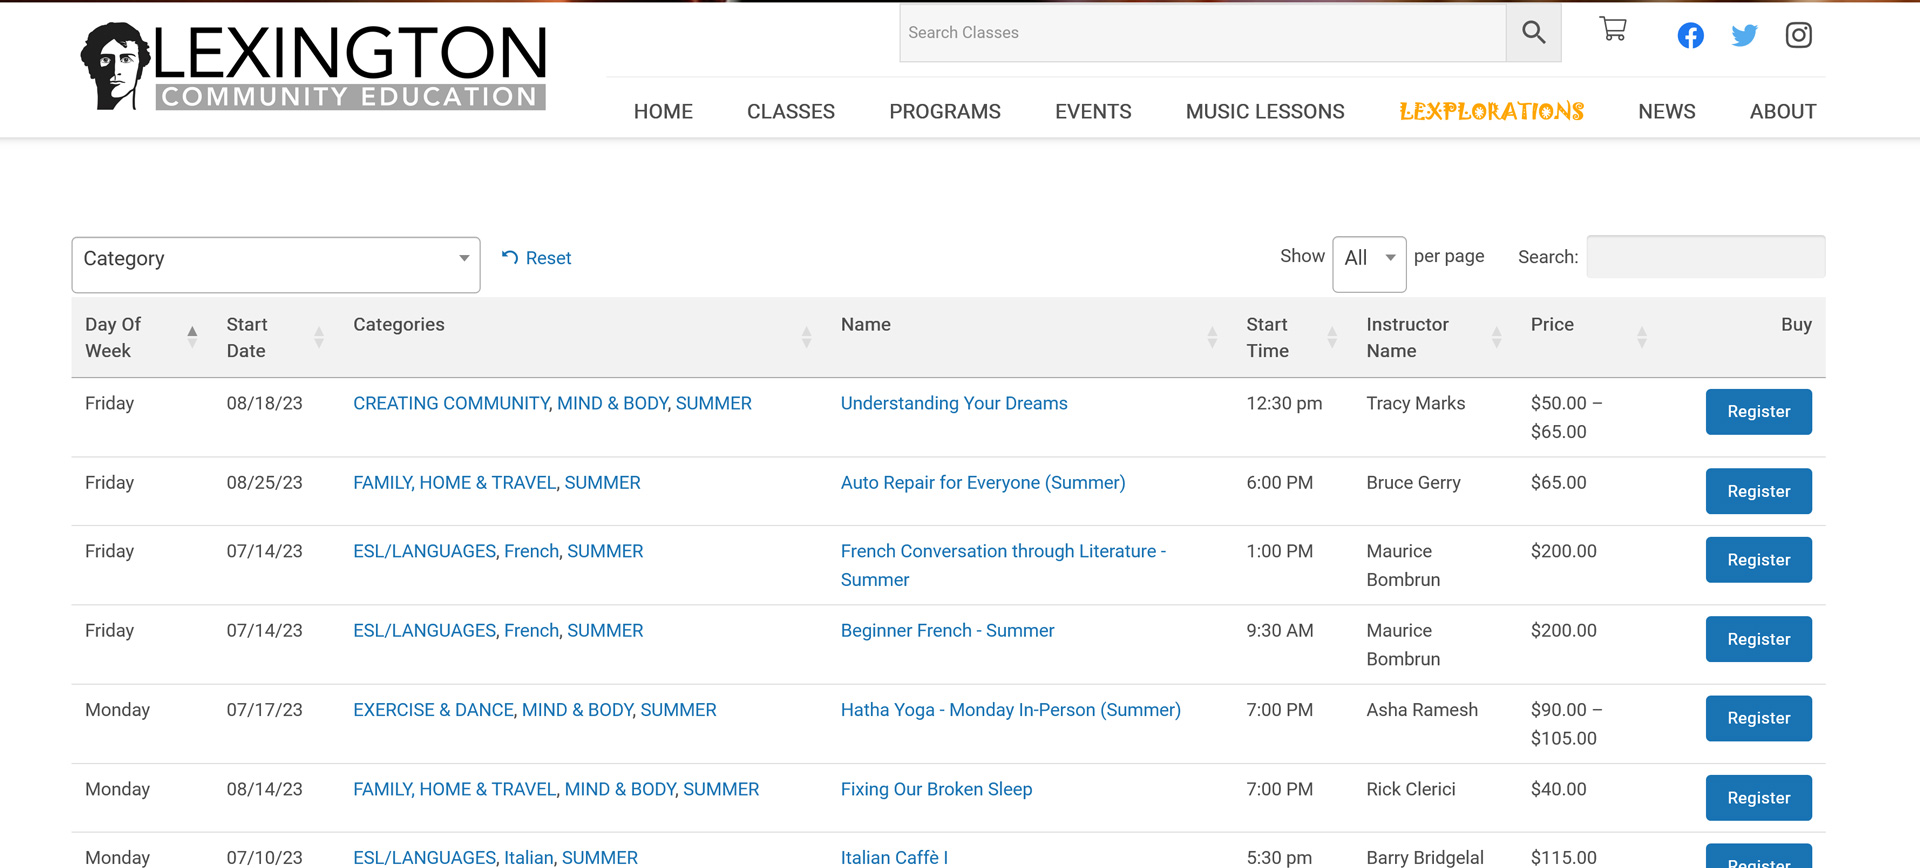
Task: Open the NEWS menu
Action: click(1666, 112)
